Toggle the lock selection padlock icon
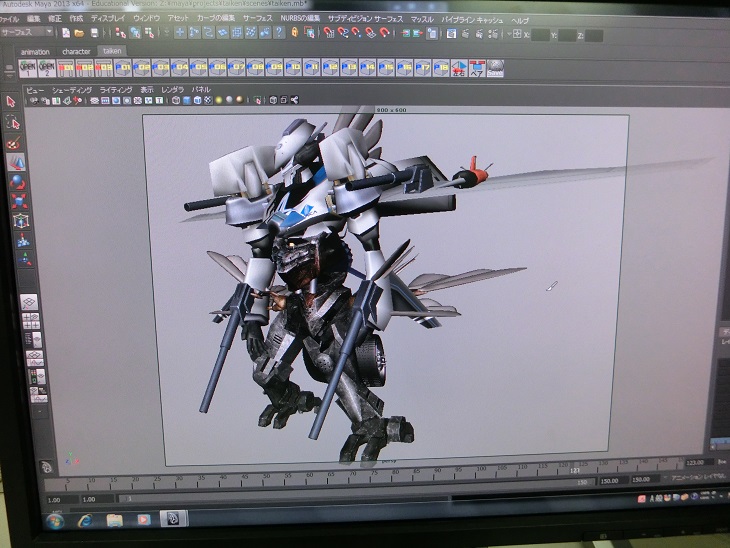The height and width of the screenshot is (548, 730). (296, 33)
